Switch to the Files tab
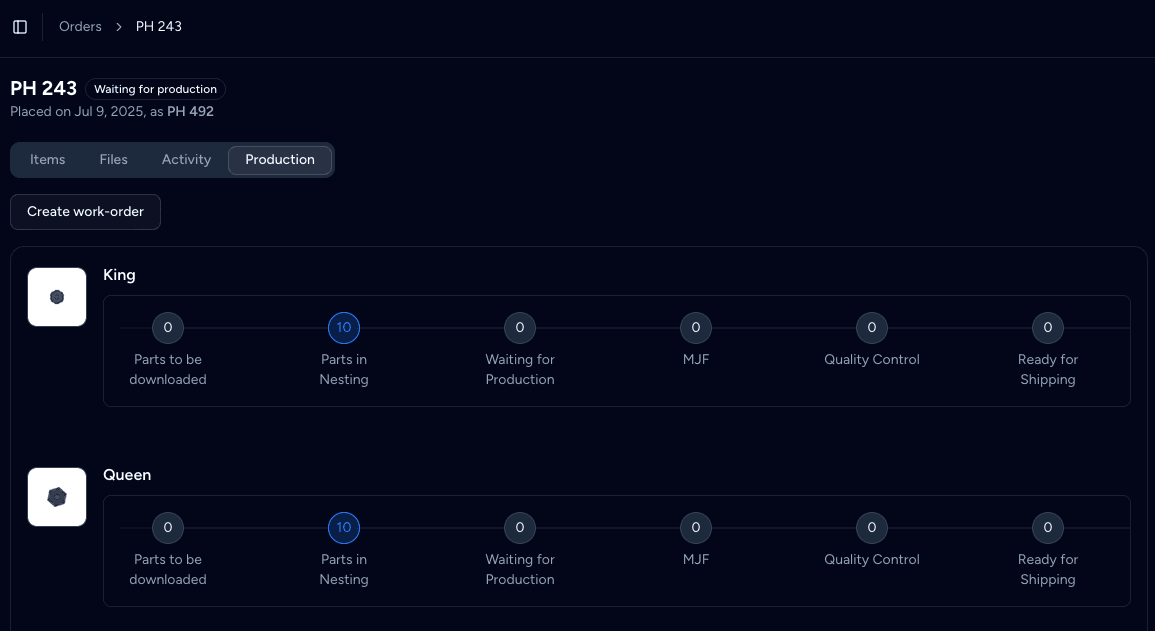This screenshot has height=631, width=1155. tap(113, 159)
